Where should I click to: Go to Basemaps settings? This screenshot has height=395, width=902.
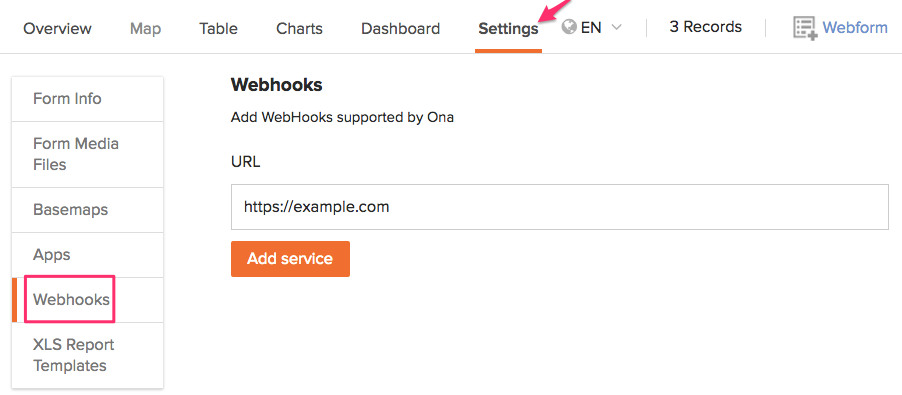point(87,210)
